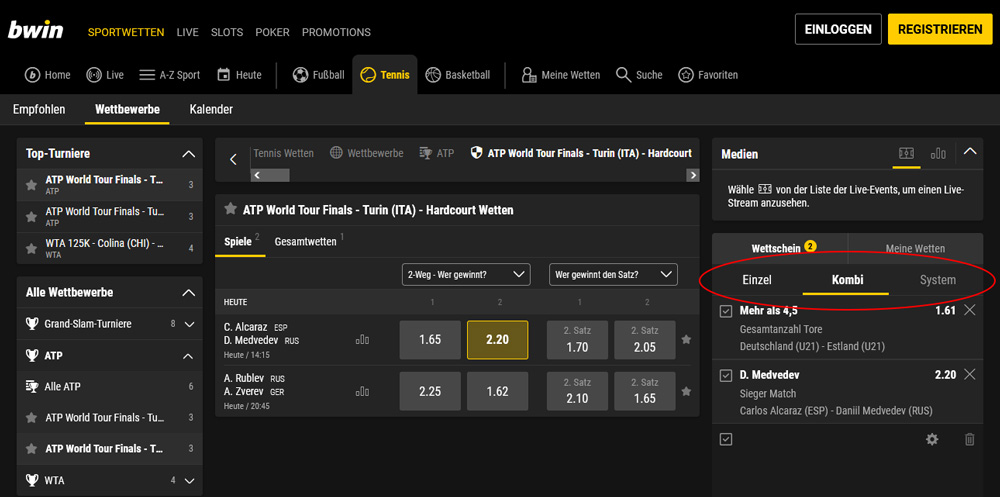Select 2. Satz odds 2.10
Viewport: 1000px width, 497px height.
[577, 391]
